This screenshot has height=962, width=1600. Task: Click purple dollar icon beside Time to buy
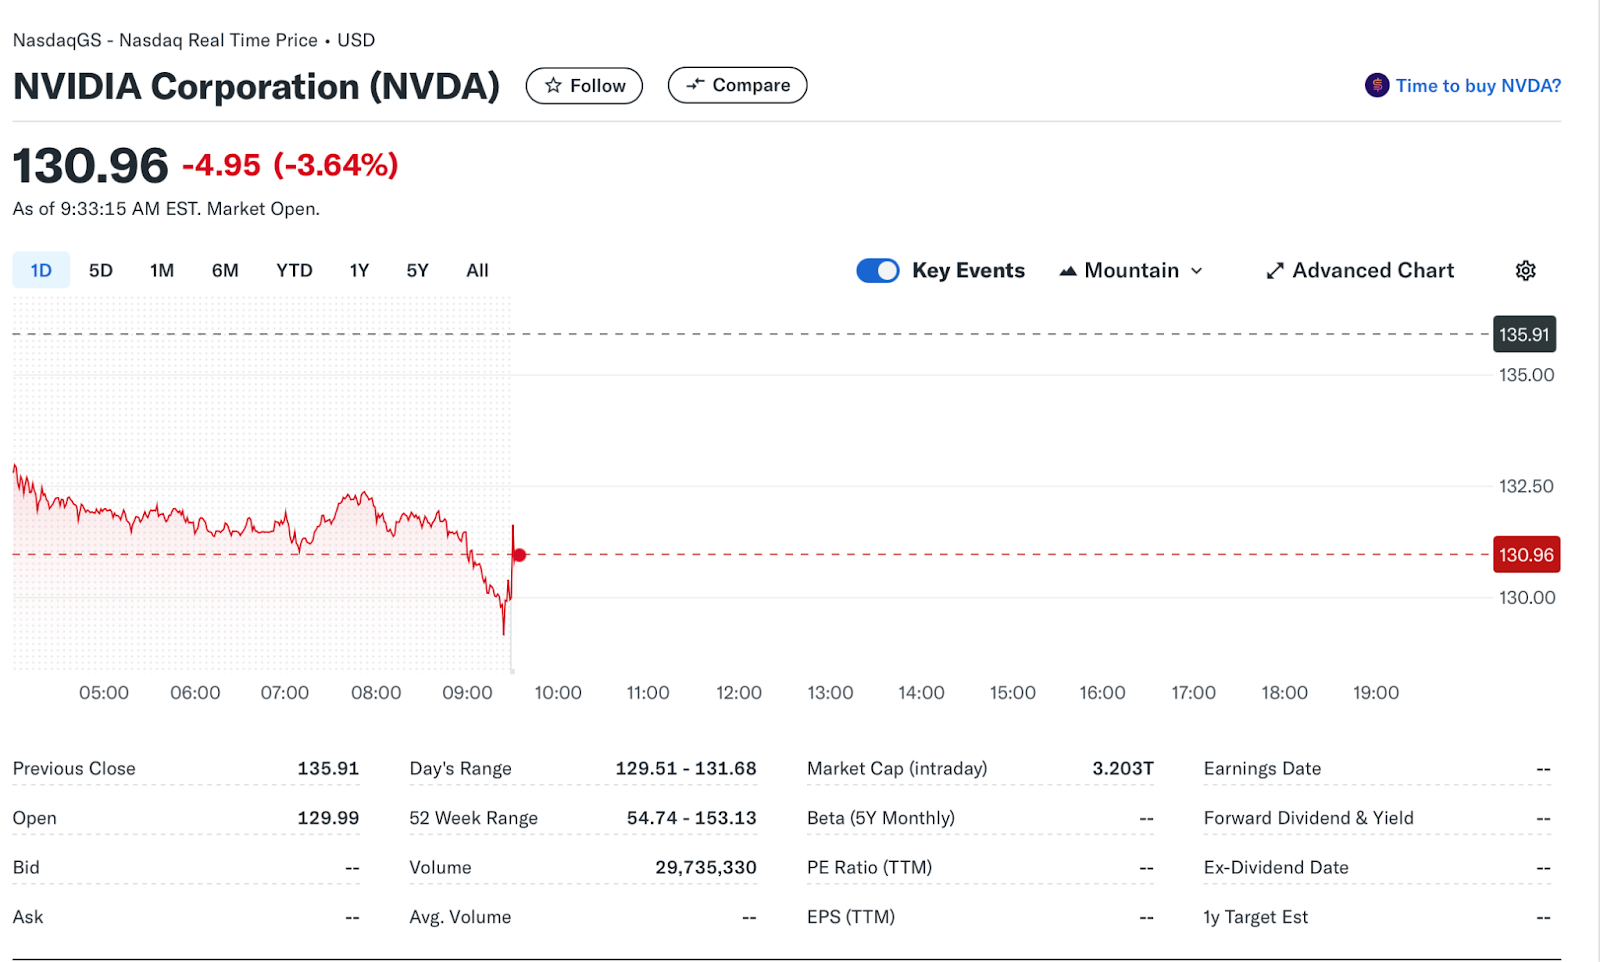(x=1377, y=85)
